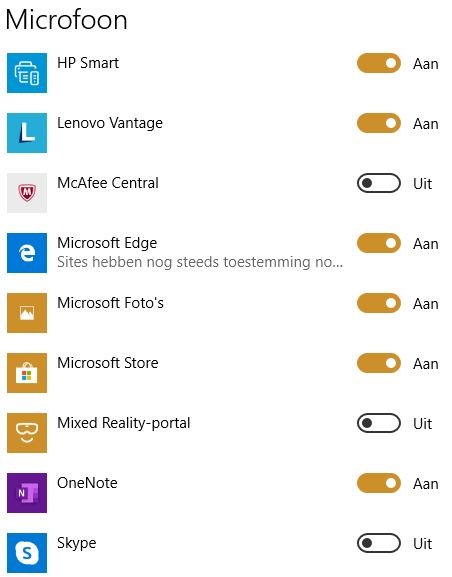Enable microphone access for McAfee Central

(x=379, y=183)
